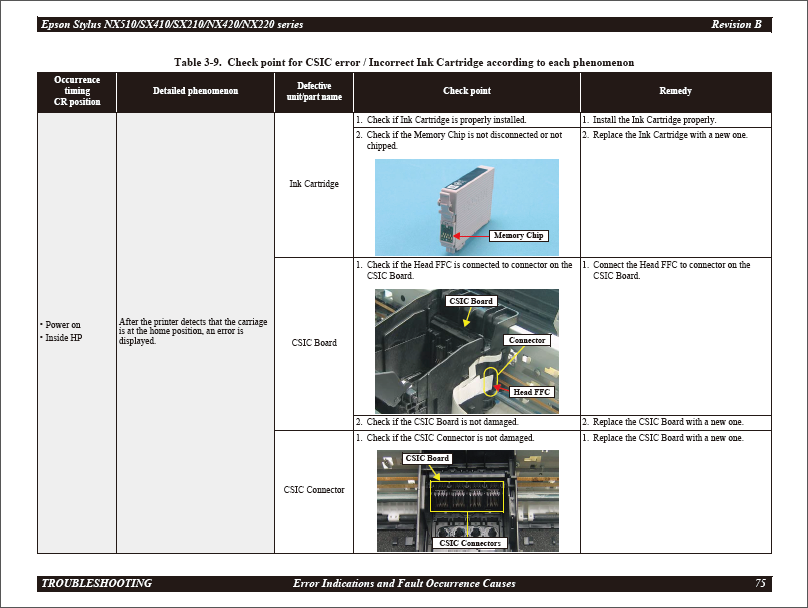
Task: Click the Defective unit/part name header
Action: point(314,91)
